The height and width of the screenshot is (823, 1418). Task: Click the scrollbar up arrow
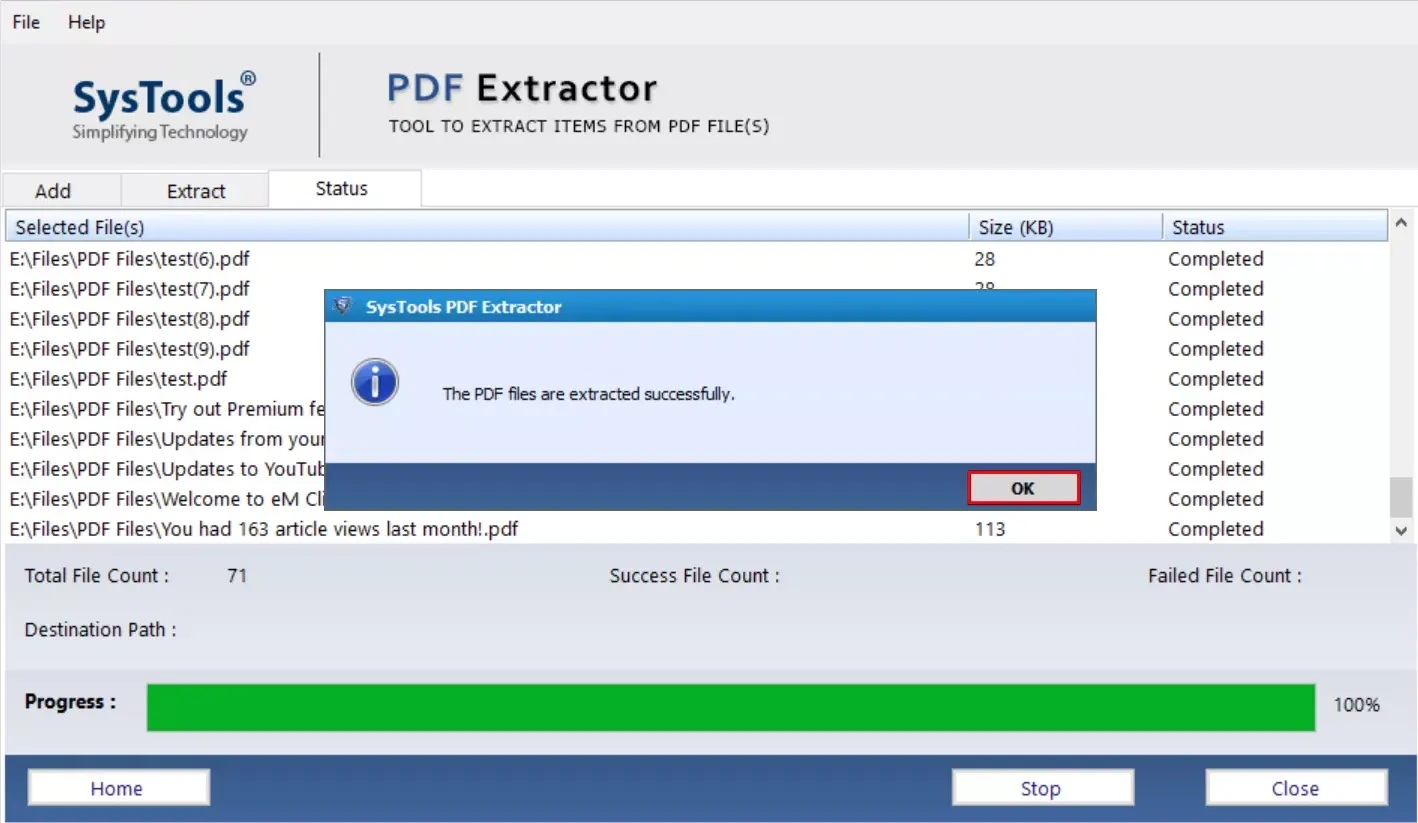(1402, 222)
